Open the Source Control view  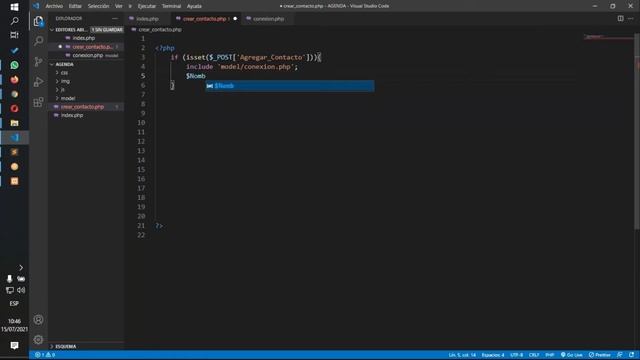click(38, 61)
